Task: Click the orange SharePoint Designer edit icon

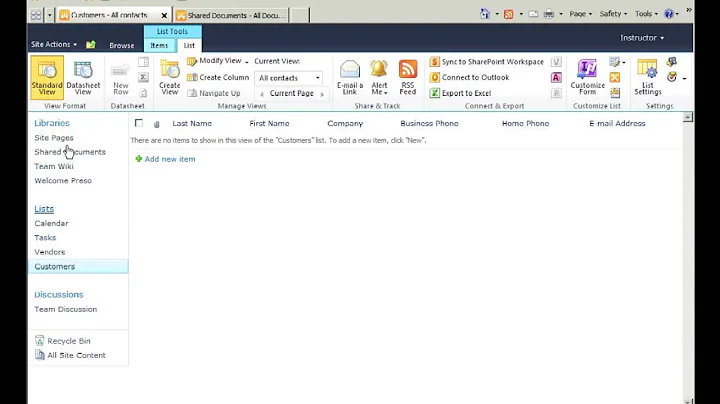Action: (x=614, y=77)
